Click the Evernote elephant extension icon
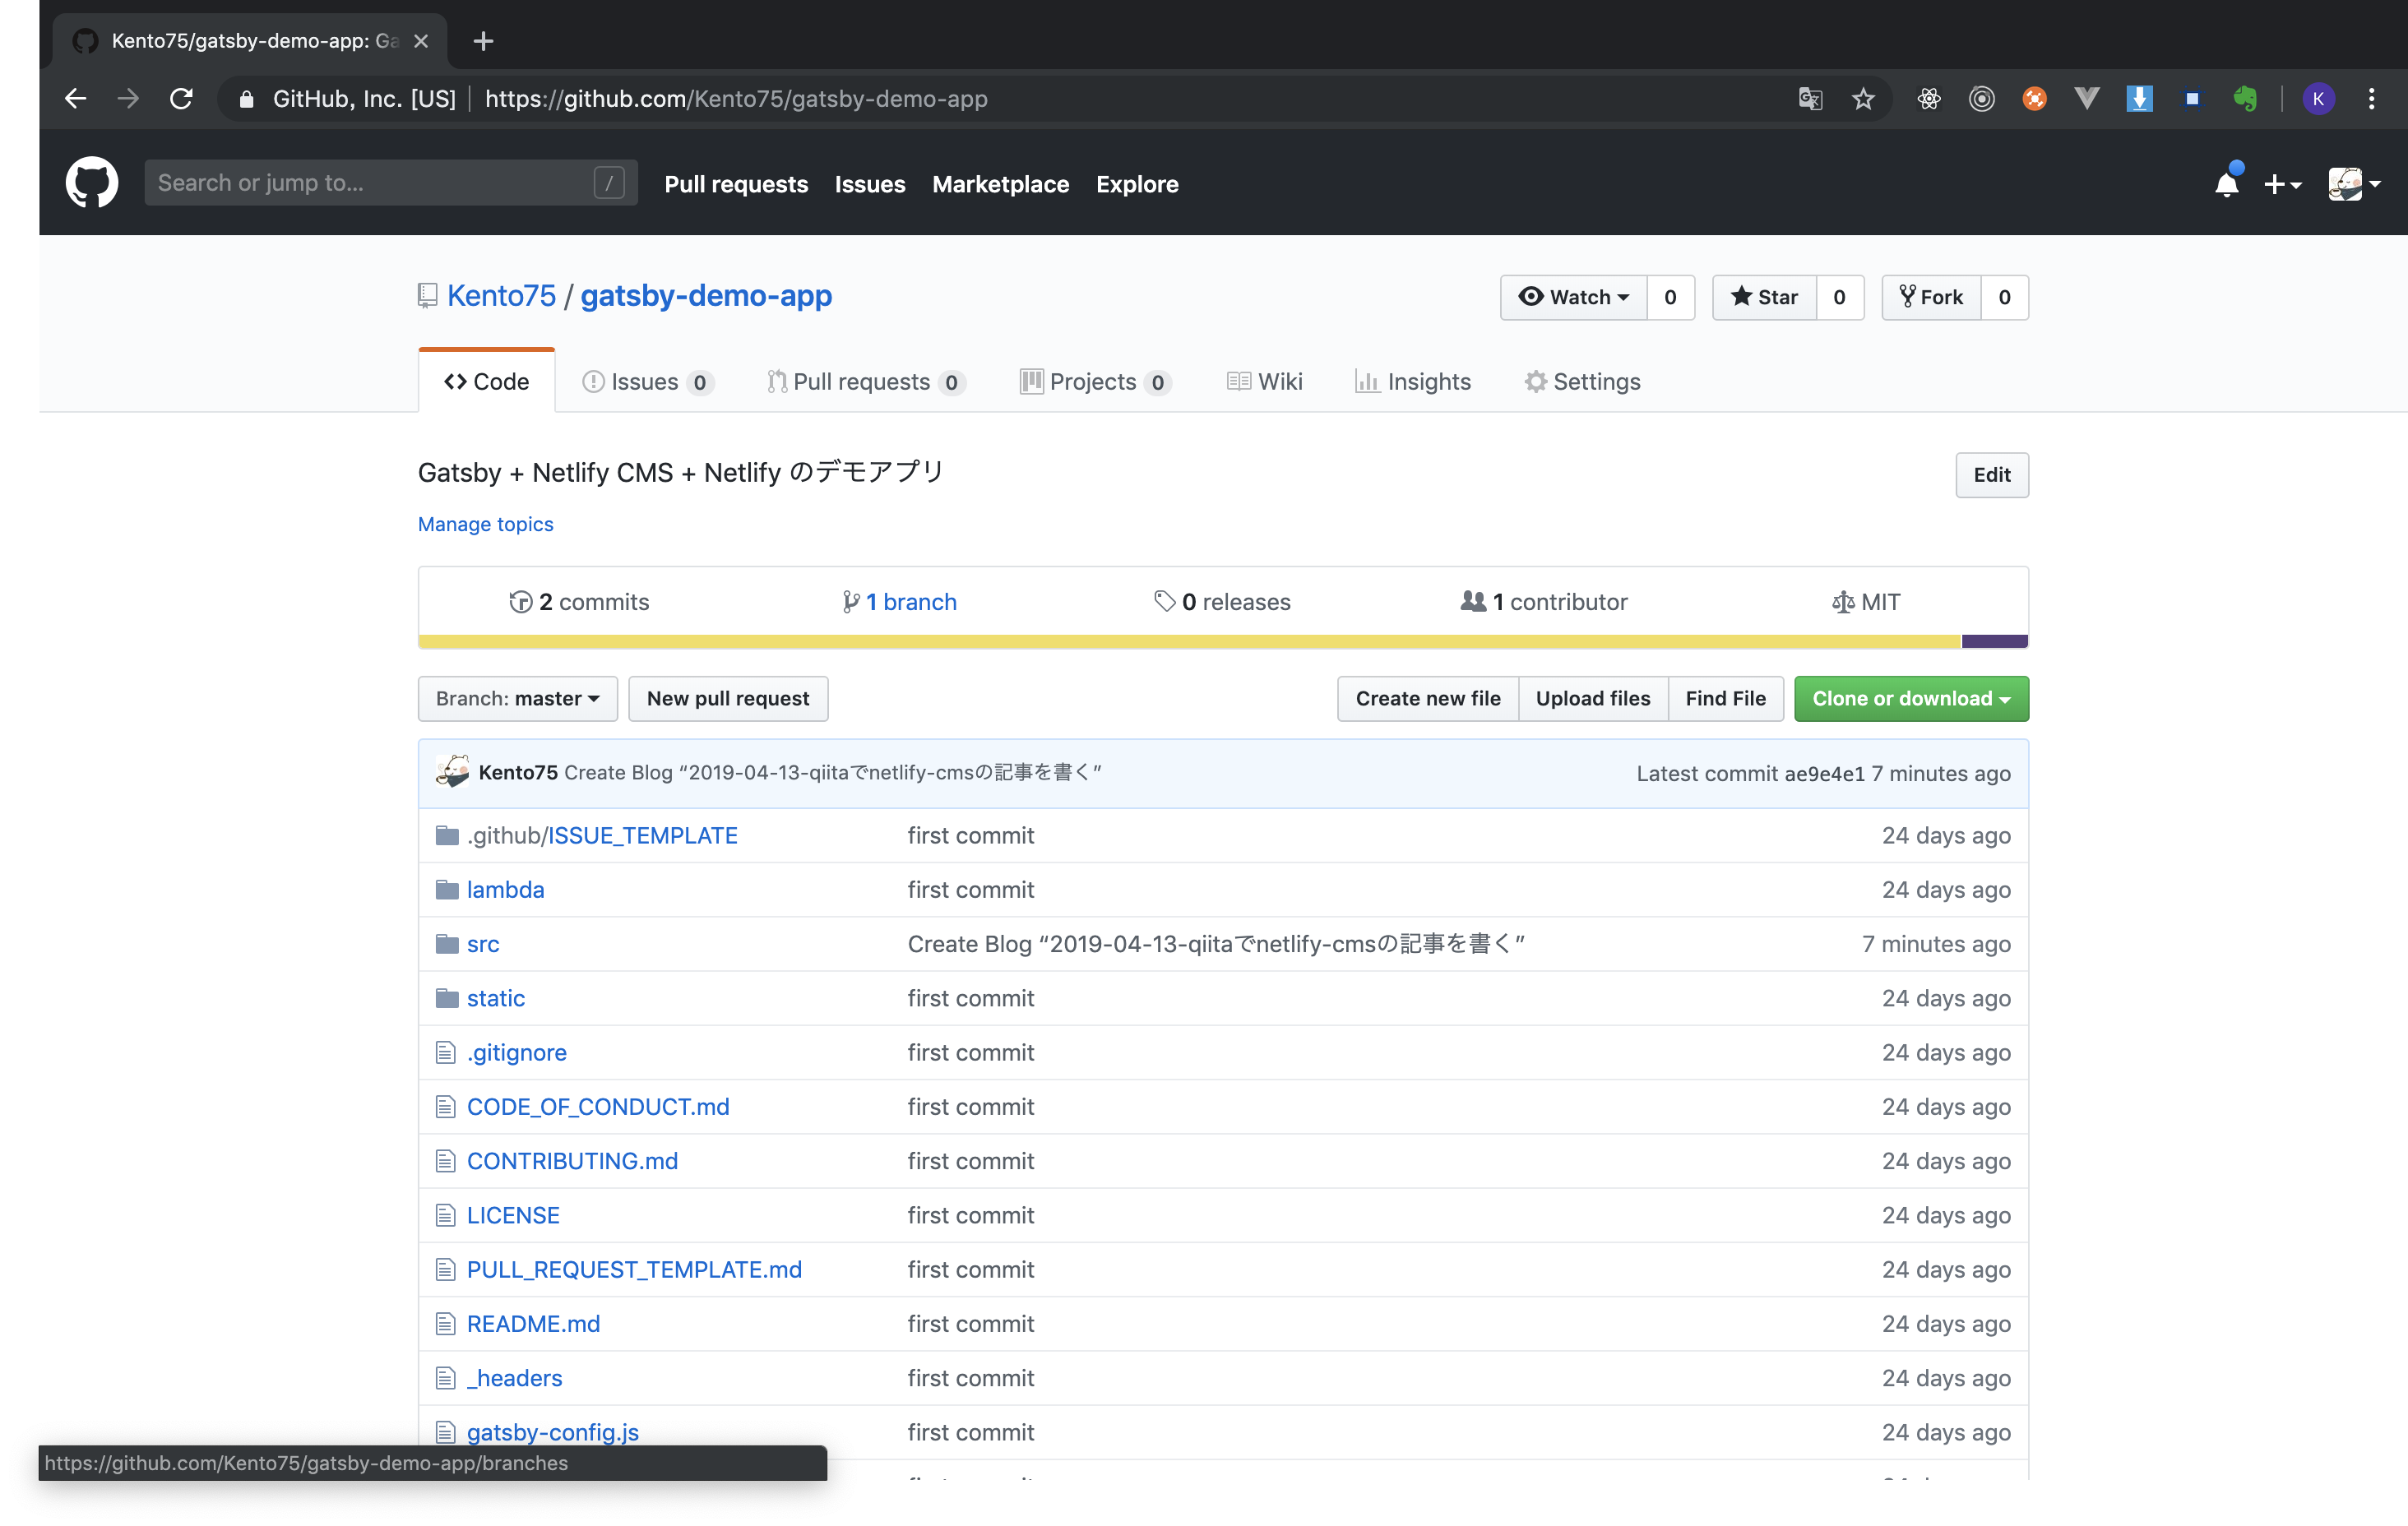Screen dimensions: 2408x1526 point(2245,99)
